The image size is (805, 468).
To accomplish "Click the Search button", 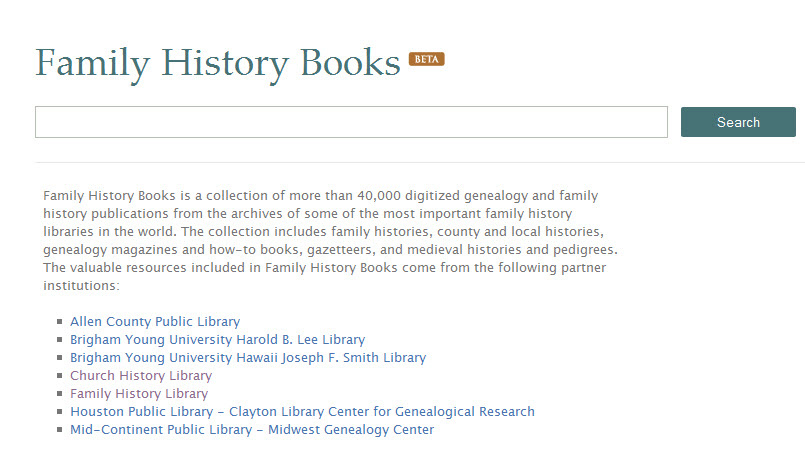I will coord(738,122).
